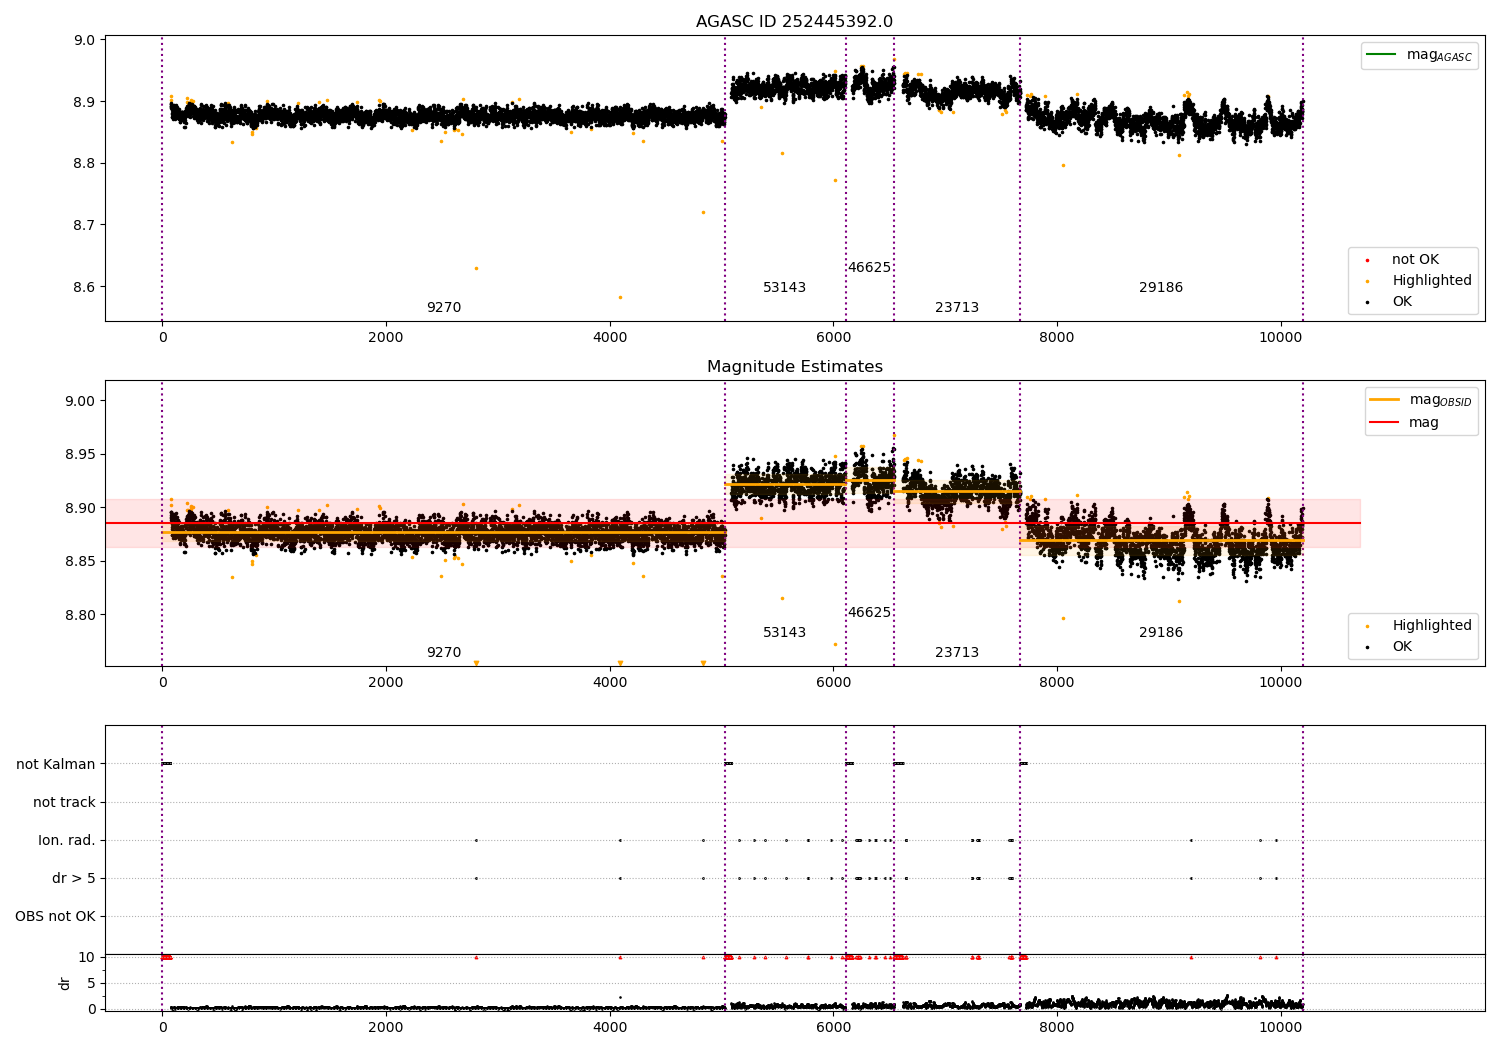The image size is (1500, 1050).
Task: Click OBSID label 29186 in Magnitude Estimates plot
Action: [x=1161, y=632]
